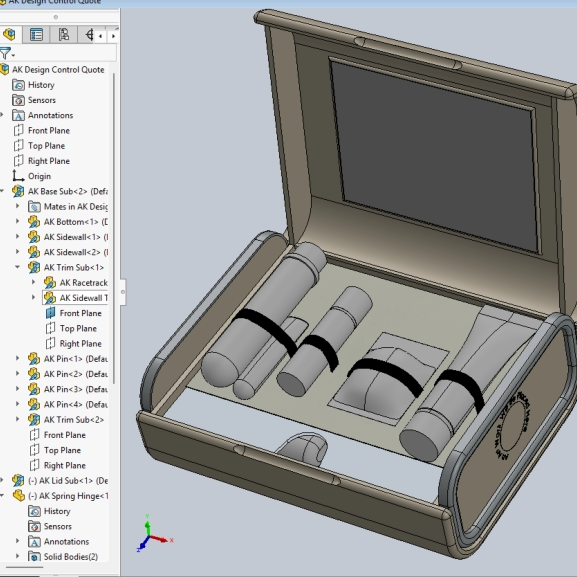
Task: Click the AK Base Sub<2> assembly icon
Action: coord(18,191)
